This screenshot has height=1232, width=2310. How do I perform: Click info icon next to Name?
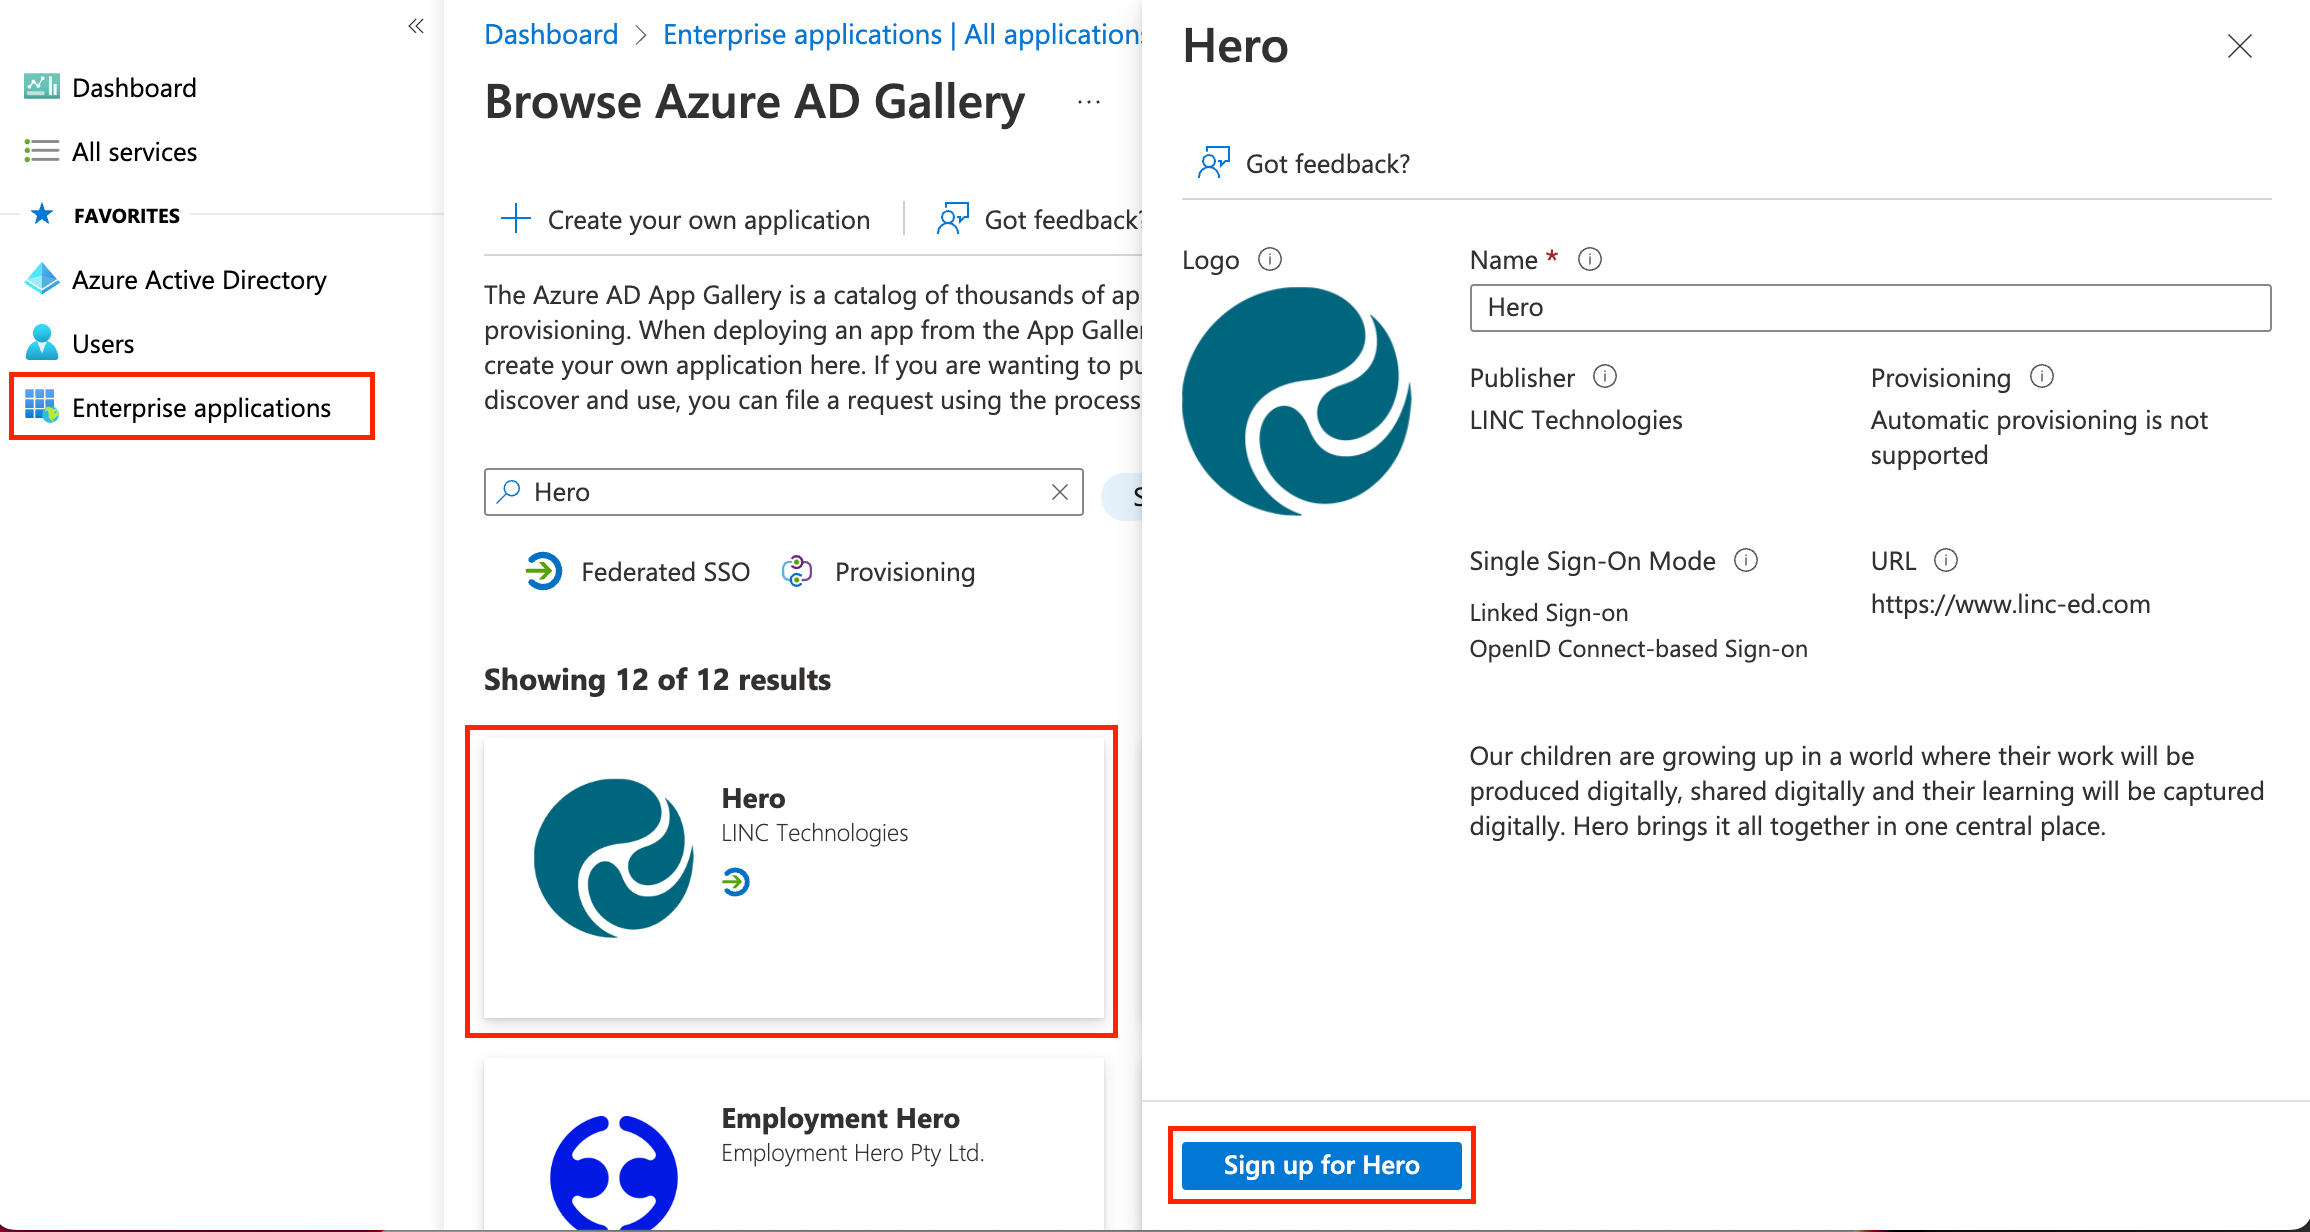1590,259
